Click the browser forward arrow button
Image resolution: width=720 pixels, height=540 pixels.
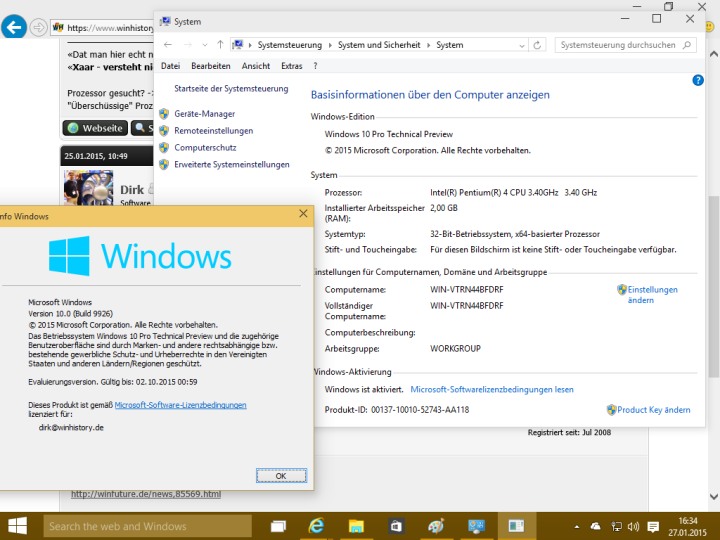(x=39, y=28)
